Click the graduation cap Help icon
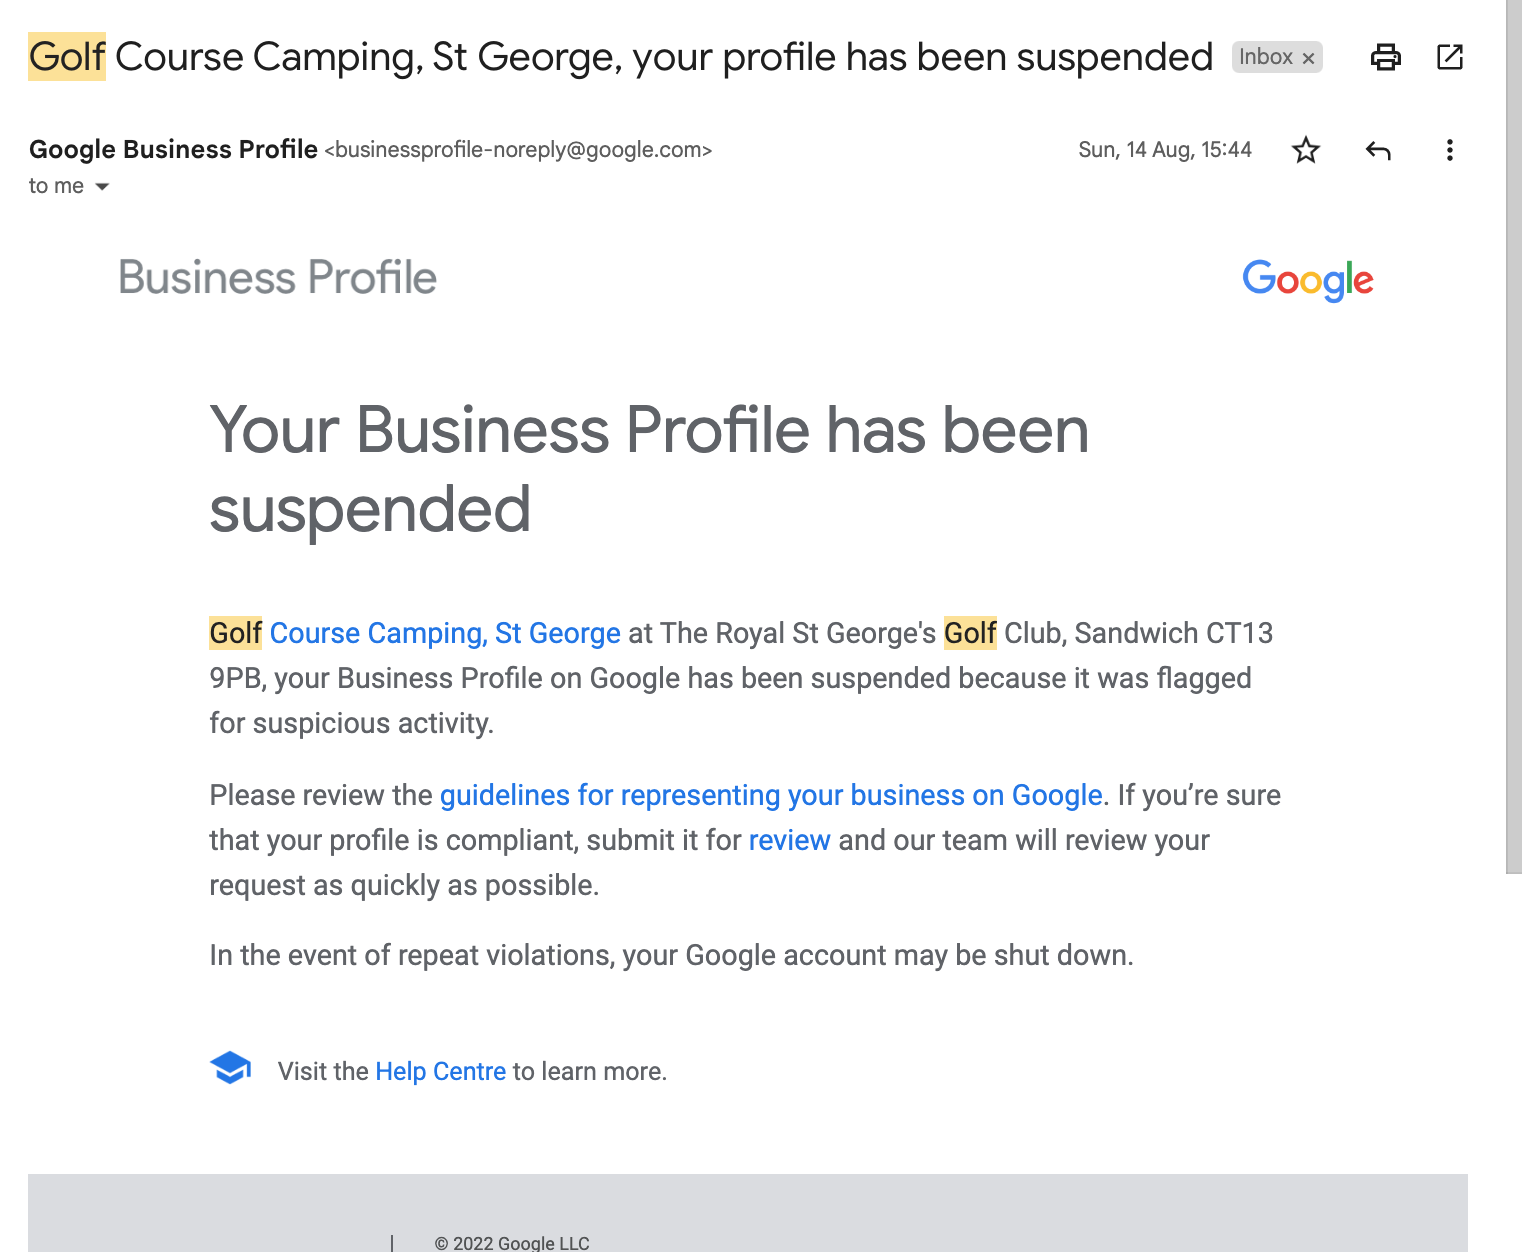This screenshot has height=1252, width=1522. [231, 1068]
